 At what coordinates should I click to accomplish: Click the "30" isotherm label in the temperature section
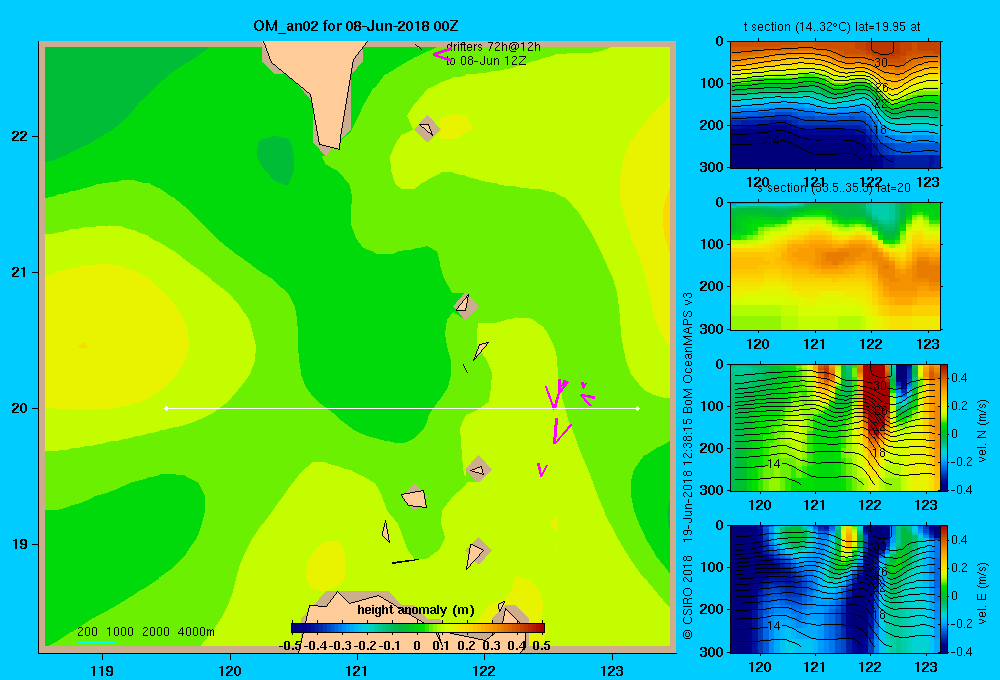(x=881, y=63)
